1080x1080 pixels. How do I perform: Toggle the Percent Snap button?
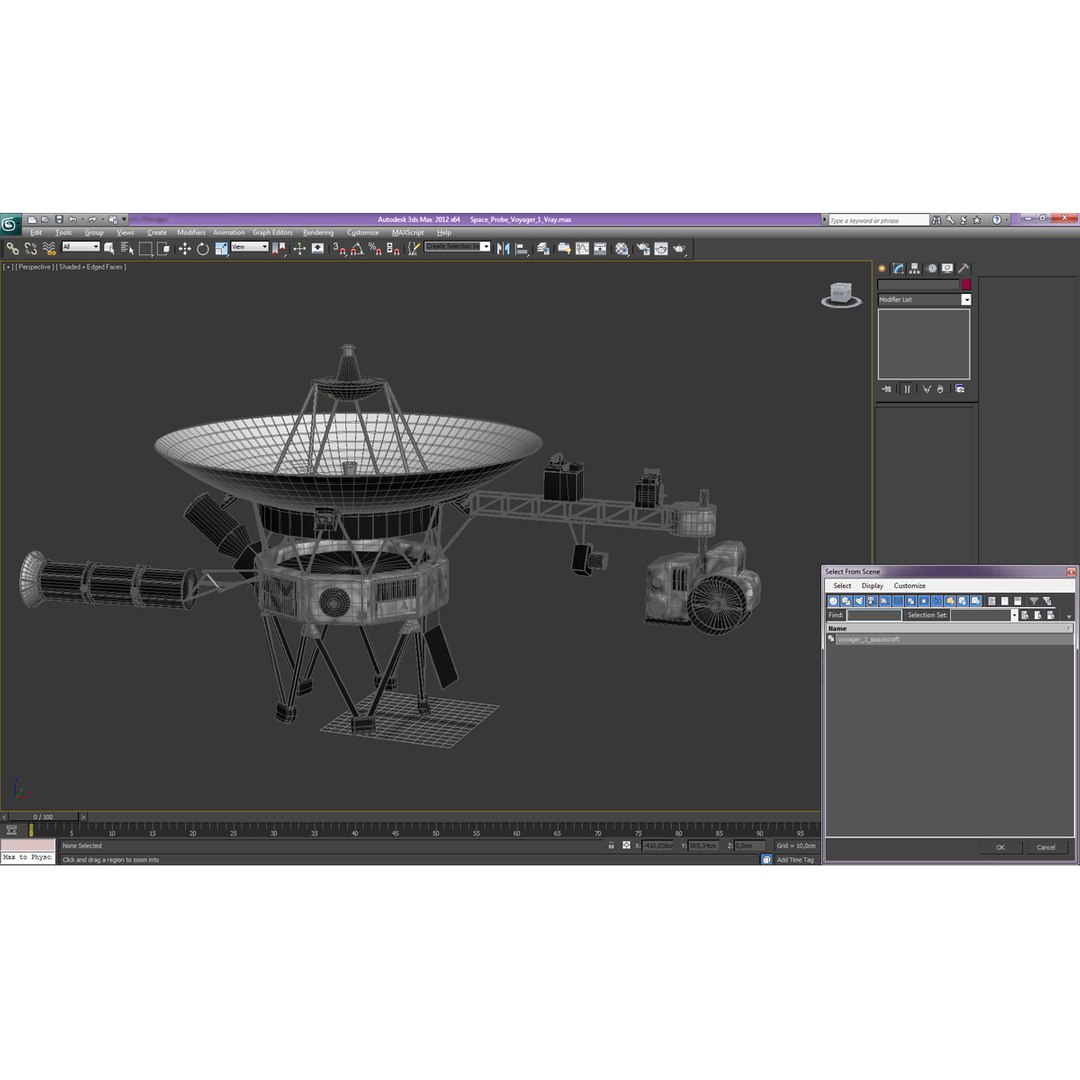(x=375, y=249)
